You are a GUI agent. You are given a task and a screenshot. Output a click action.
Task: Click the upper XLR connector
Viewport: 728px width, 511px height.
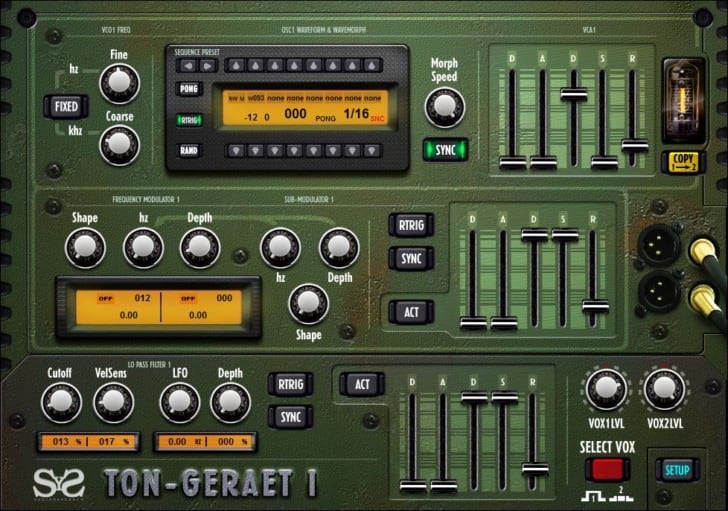658,245
